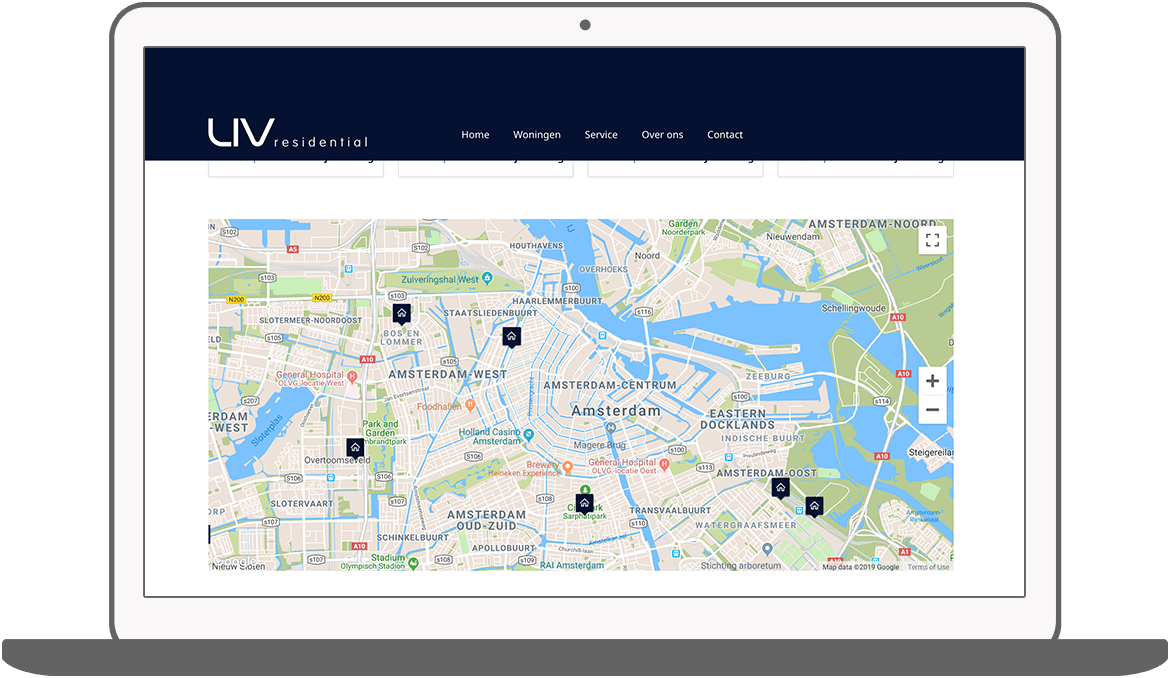Click the Haarlemmerbuurt label
Viewport: 1170px width, 678px height.
click(x=557, y=301)
